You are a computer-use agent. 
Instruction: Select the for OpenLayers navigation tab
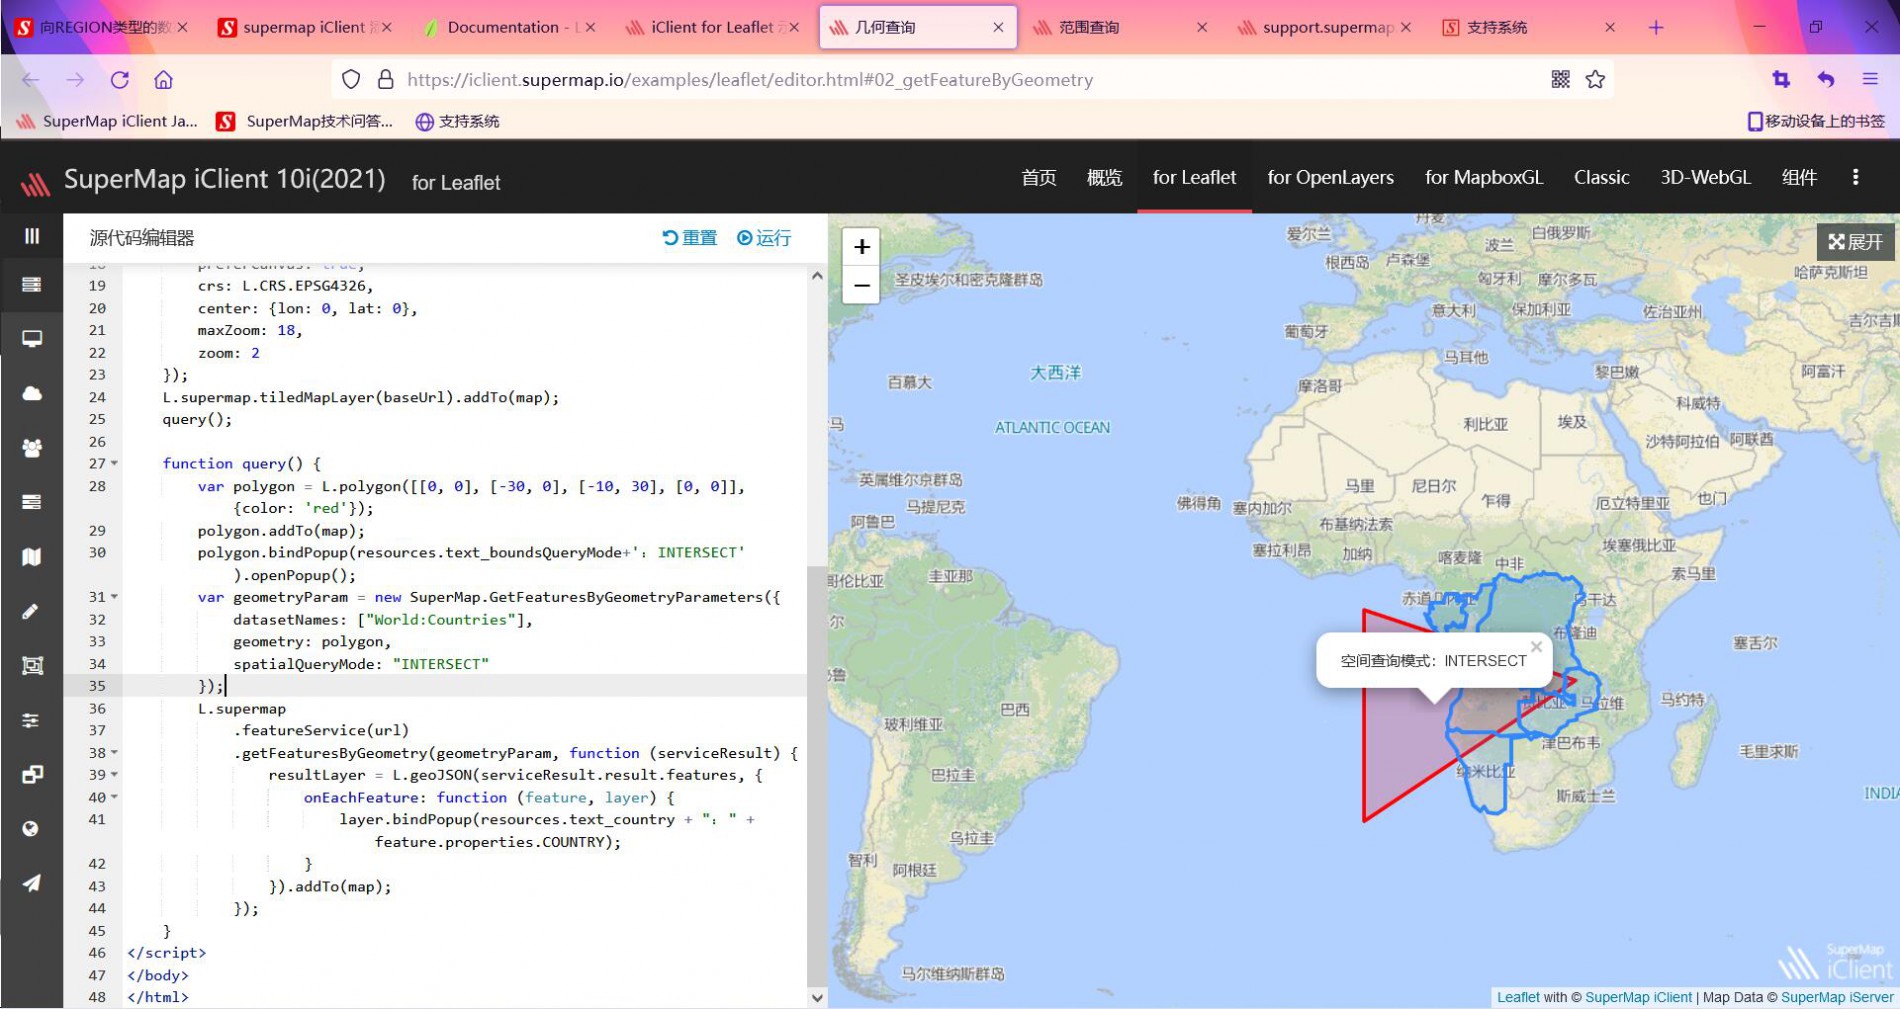(x=1330, y=177)
